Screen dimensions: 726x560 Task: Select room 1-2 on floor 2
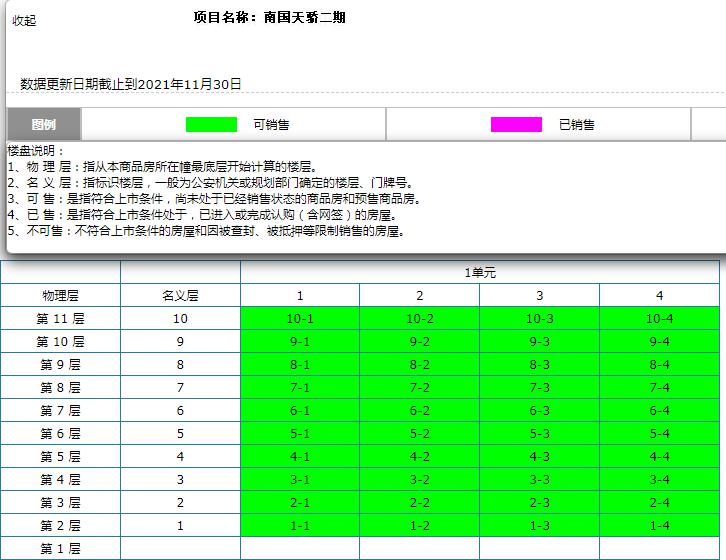(419, 525)
